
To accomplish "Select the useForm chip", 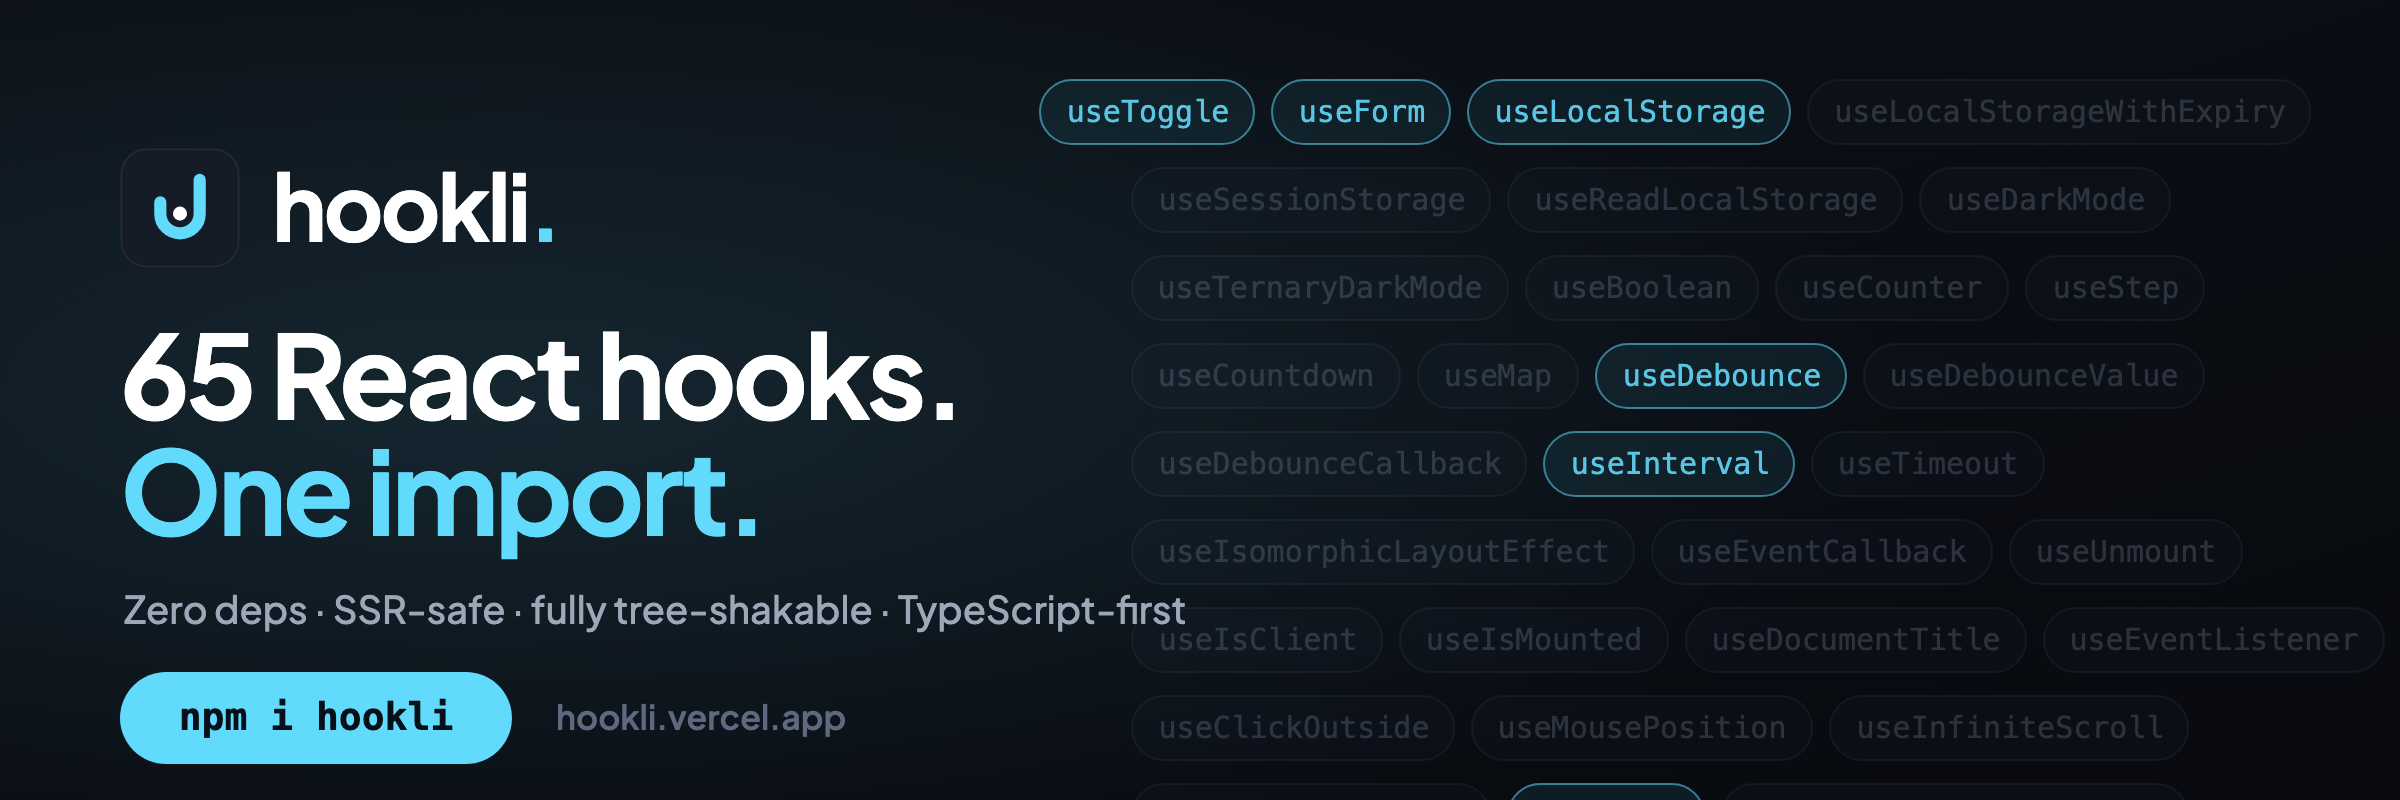I will [x=1361, y=112].
